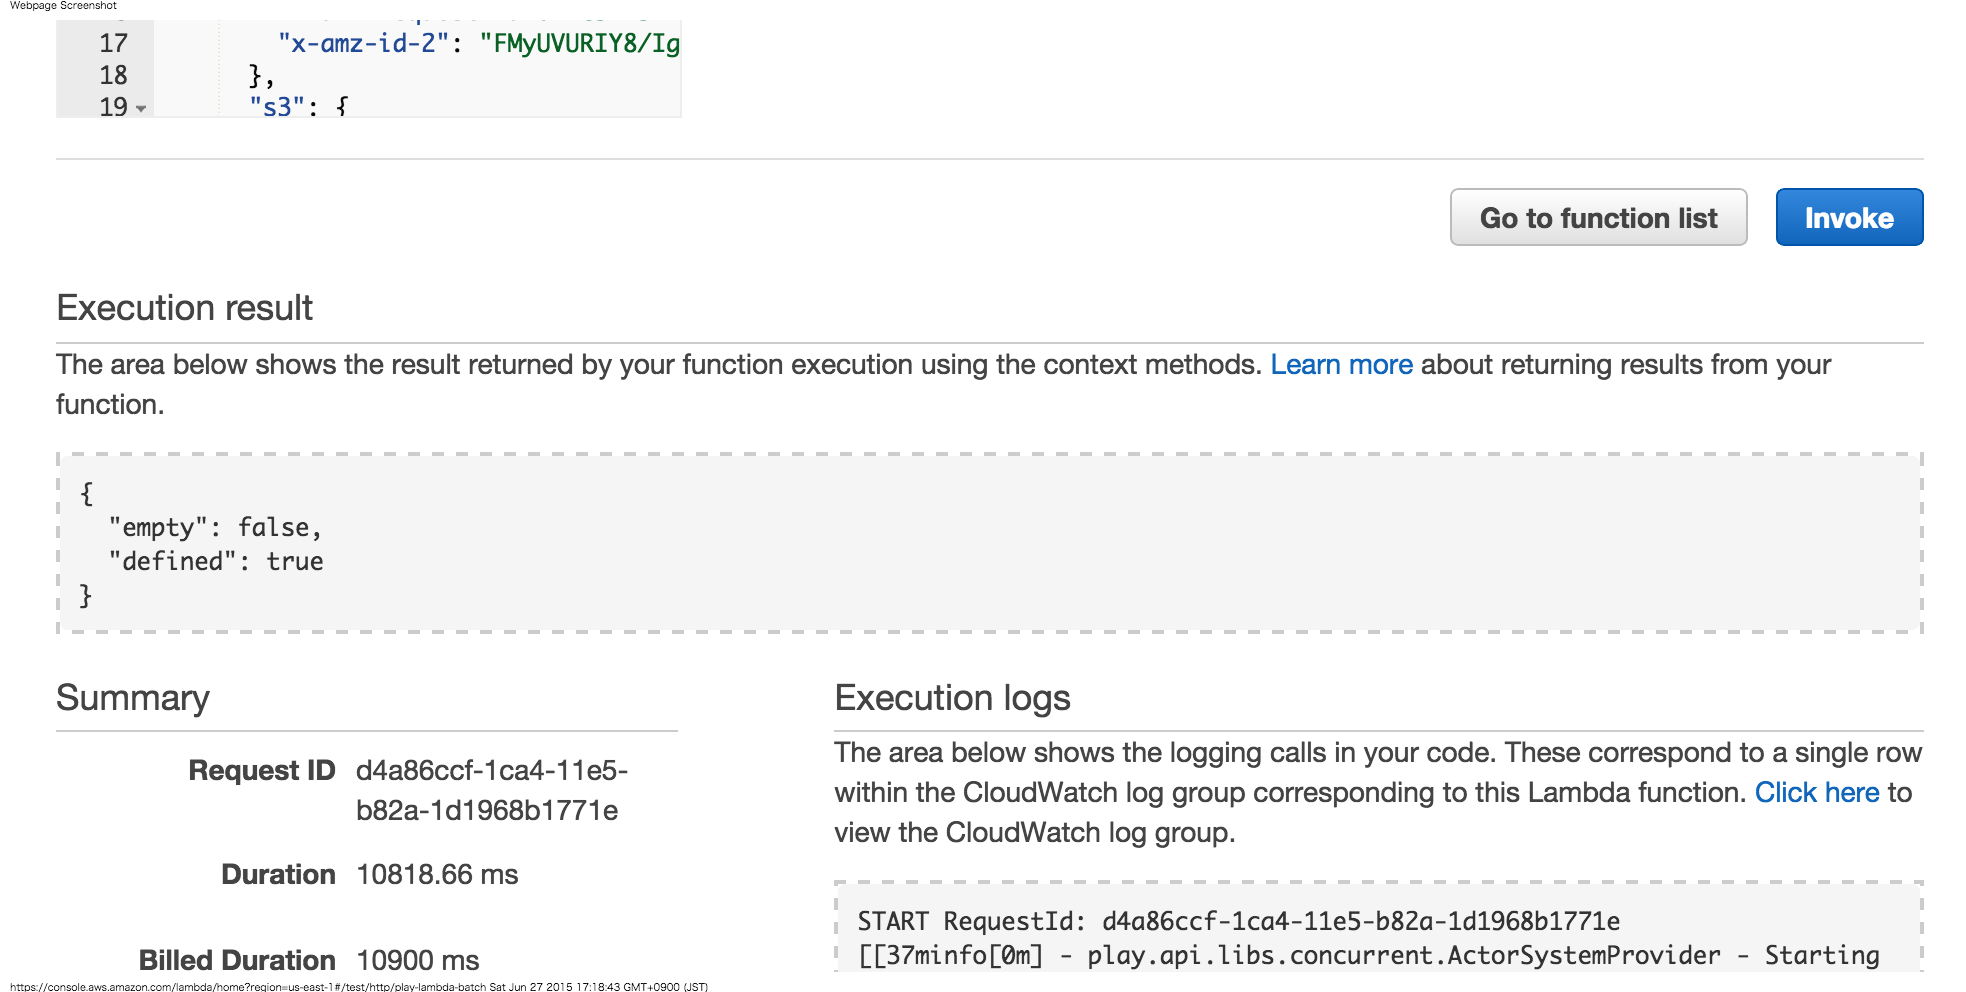
Task: Place cursor on the "x-amz-id-2" key
Action: click(x=363, y=44)
